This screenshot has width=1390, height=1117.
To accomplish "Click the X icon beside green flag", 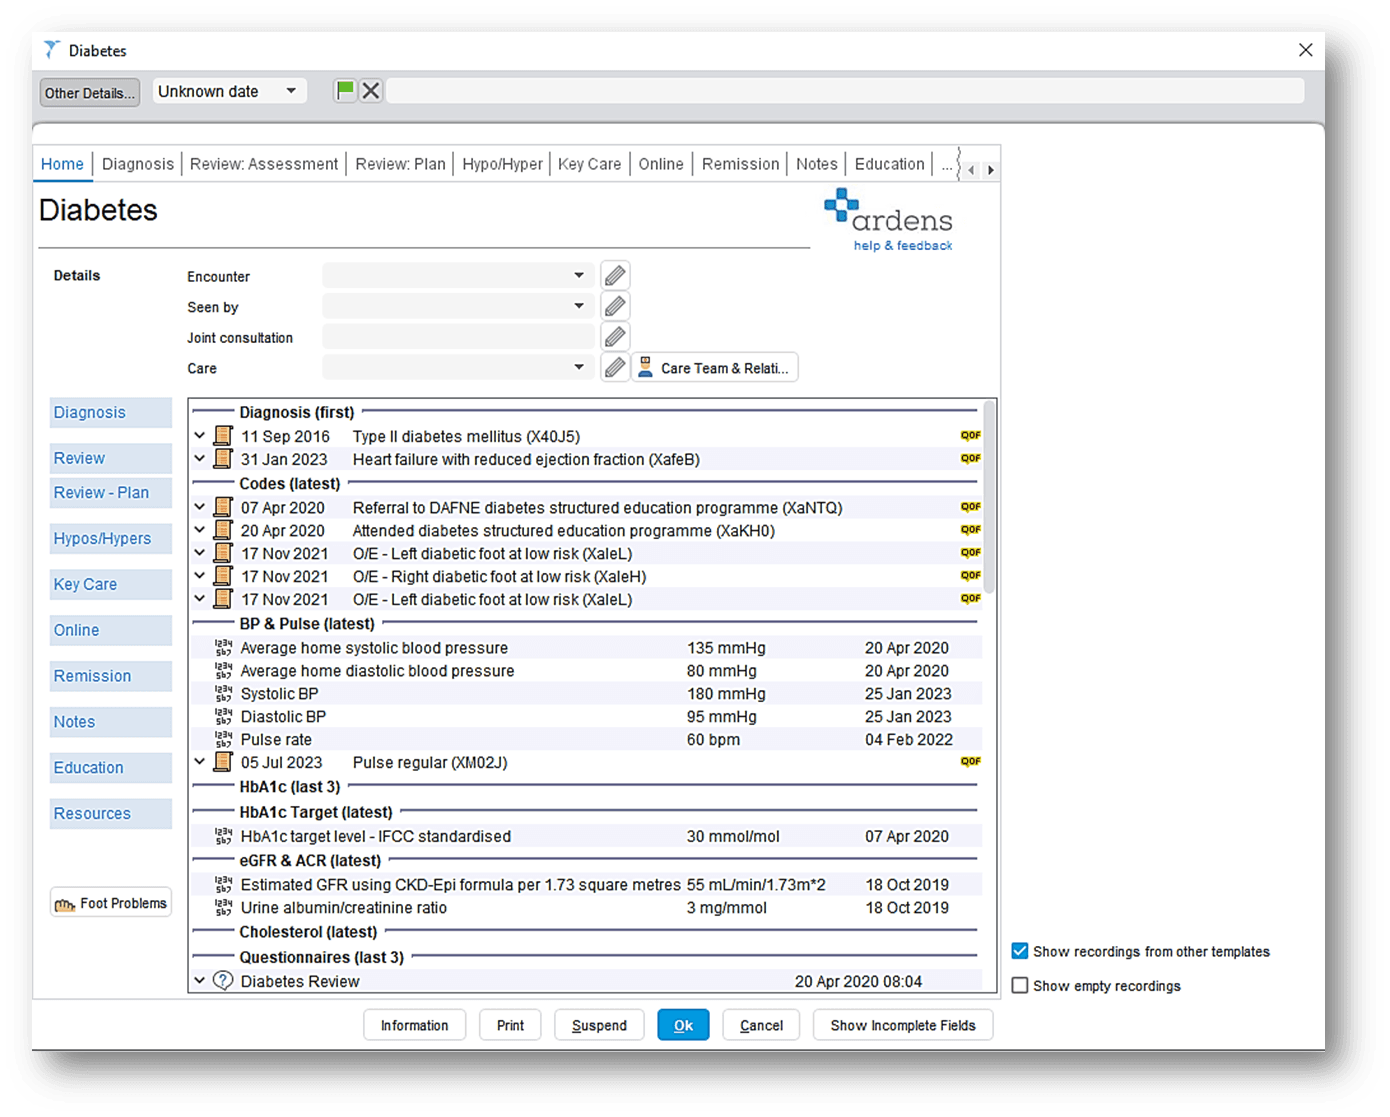I will (x=371, y=91).
